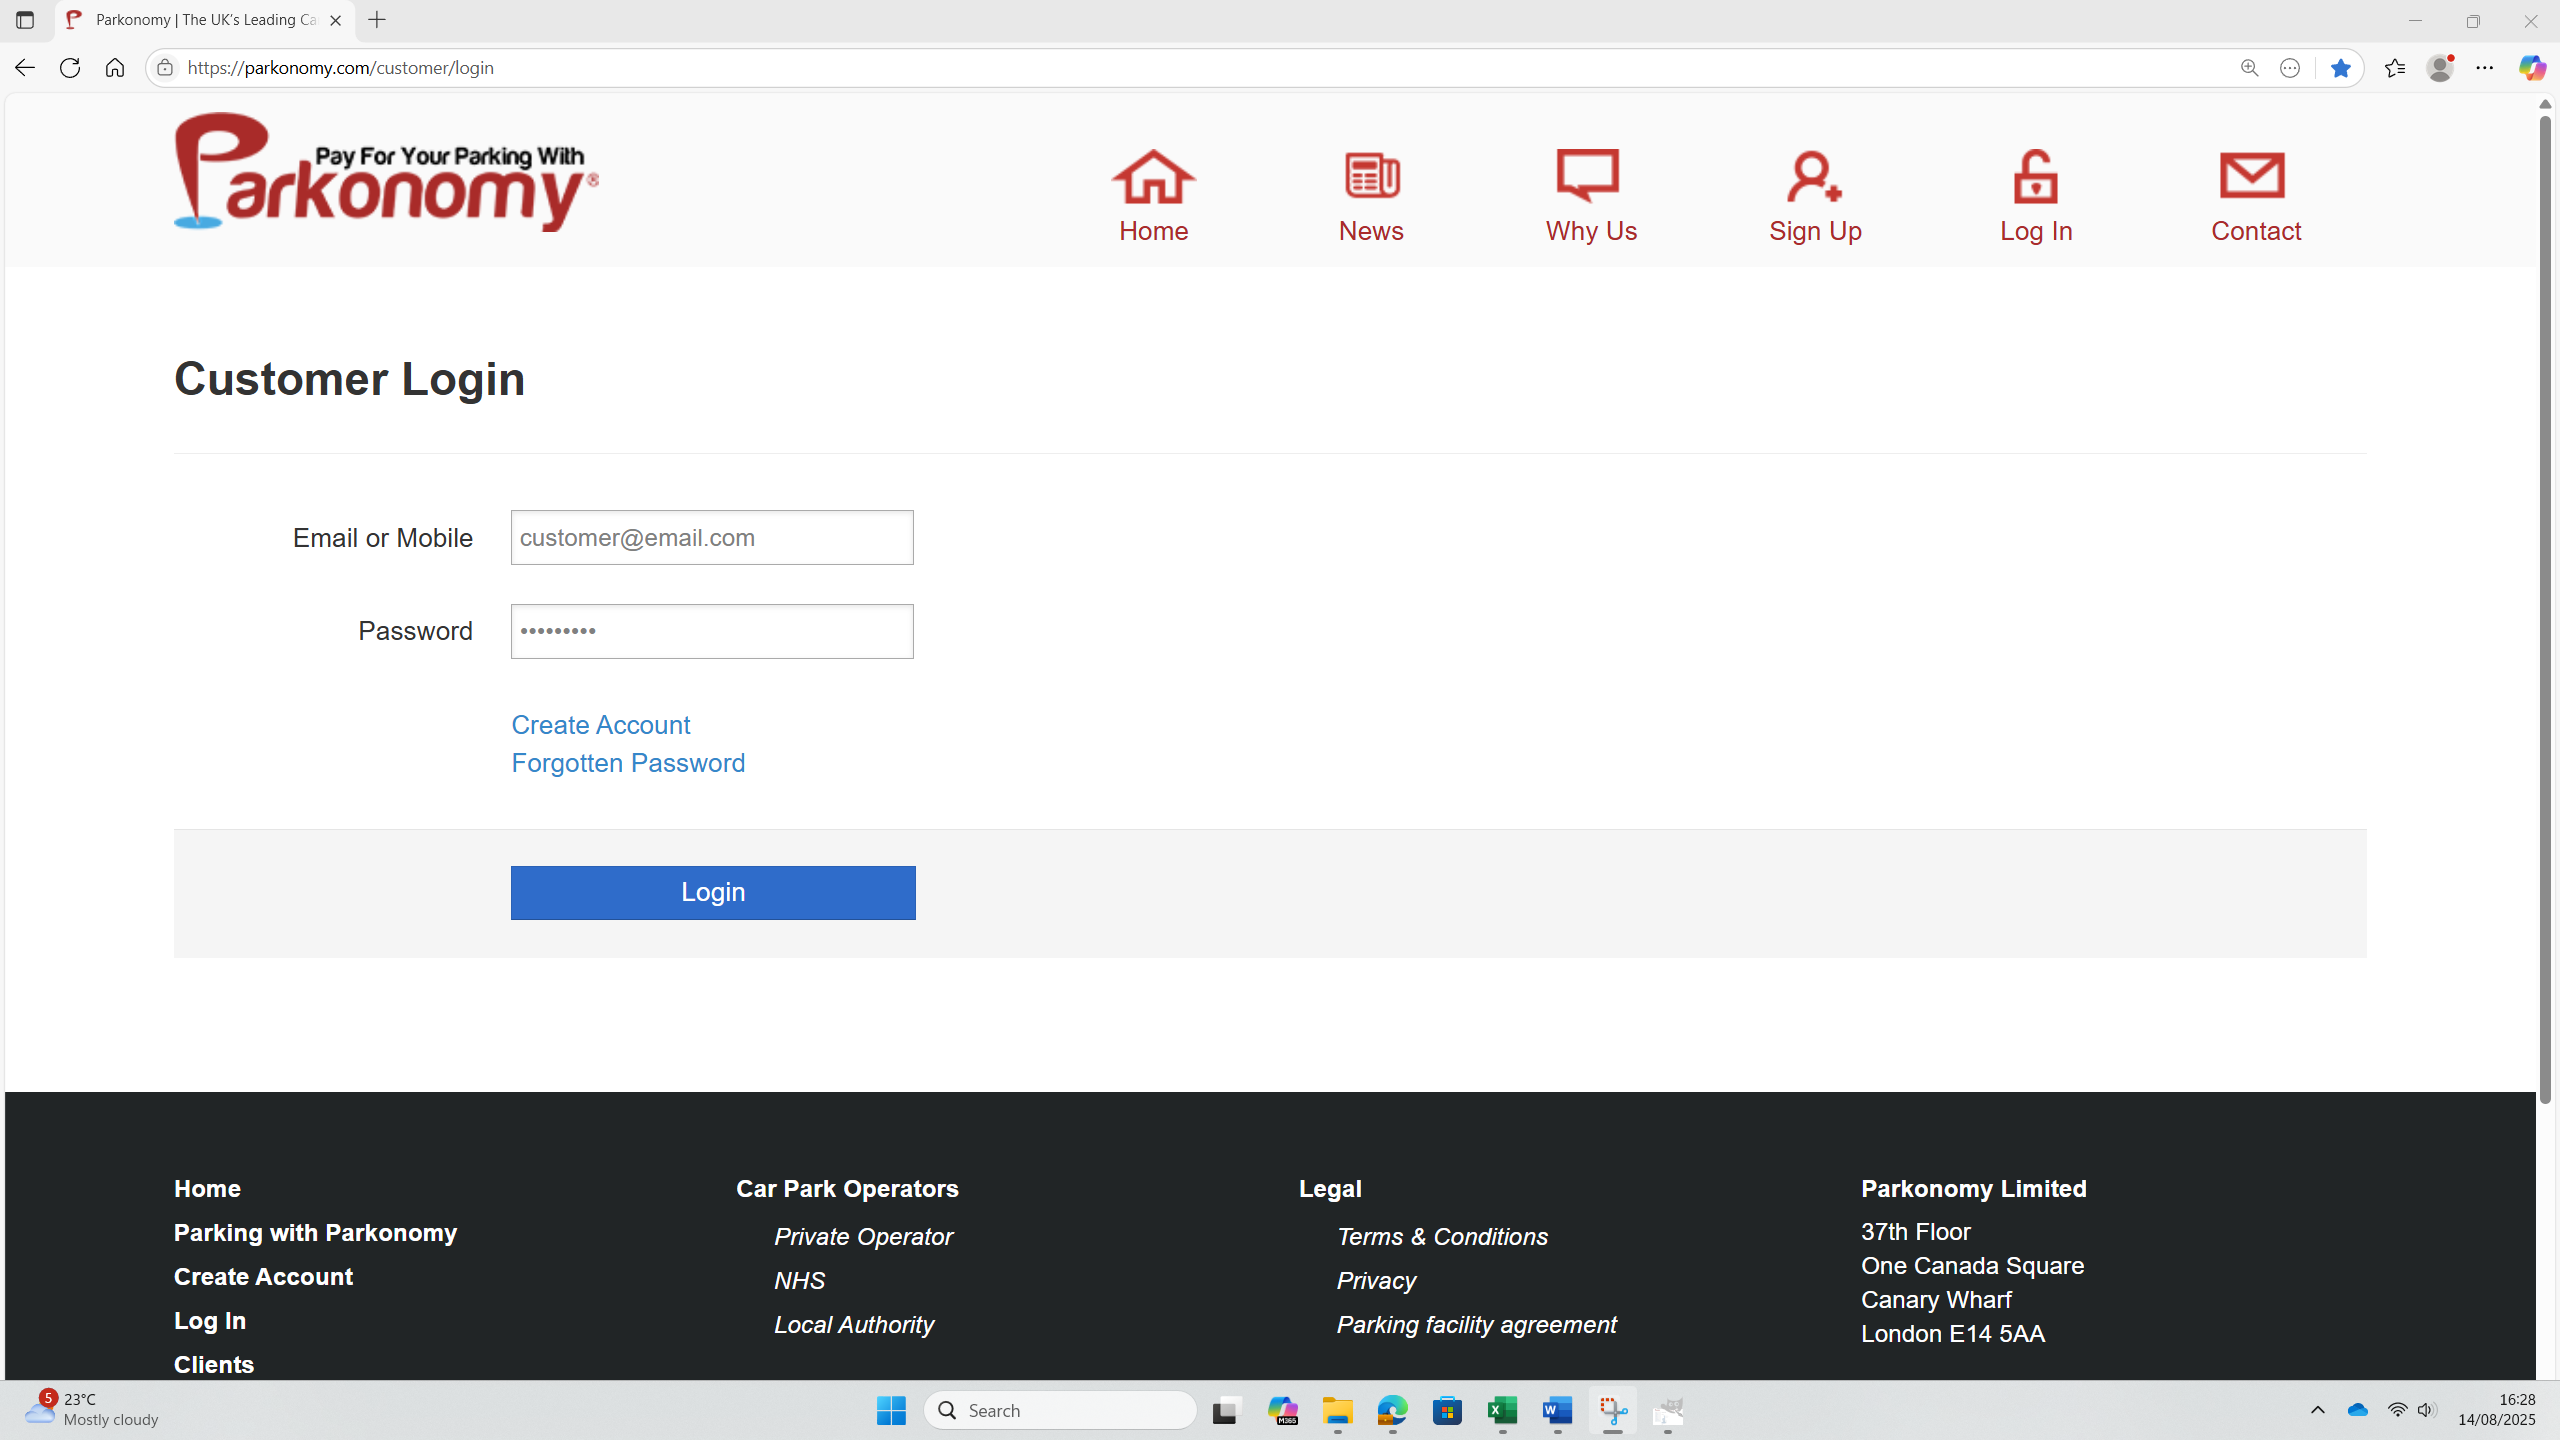
Task: Click the Log In navigation label
Action: 2036,231
